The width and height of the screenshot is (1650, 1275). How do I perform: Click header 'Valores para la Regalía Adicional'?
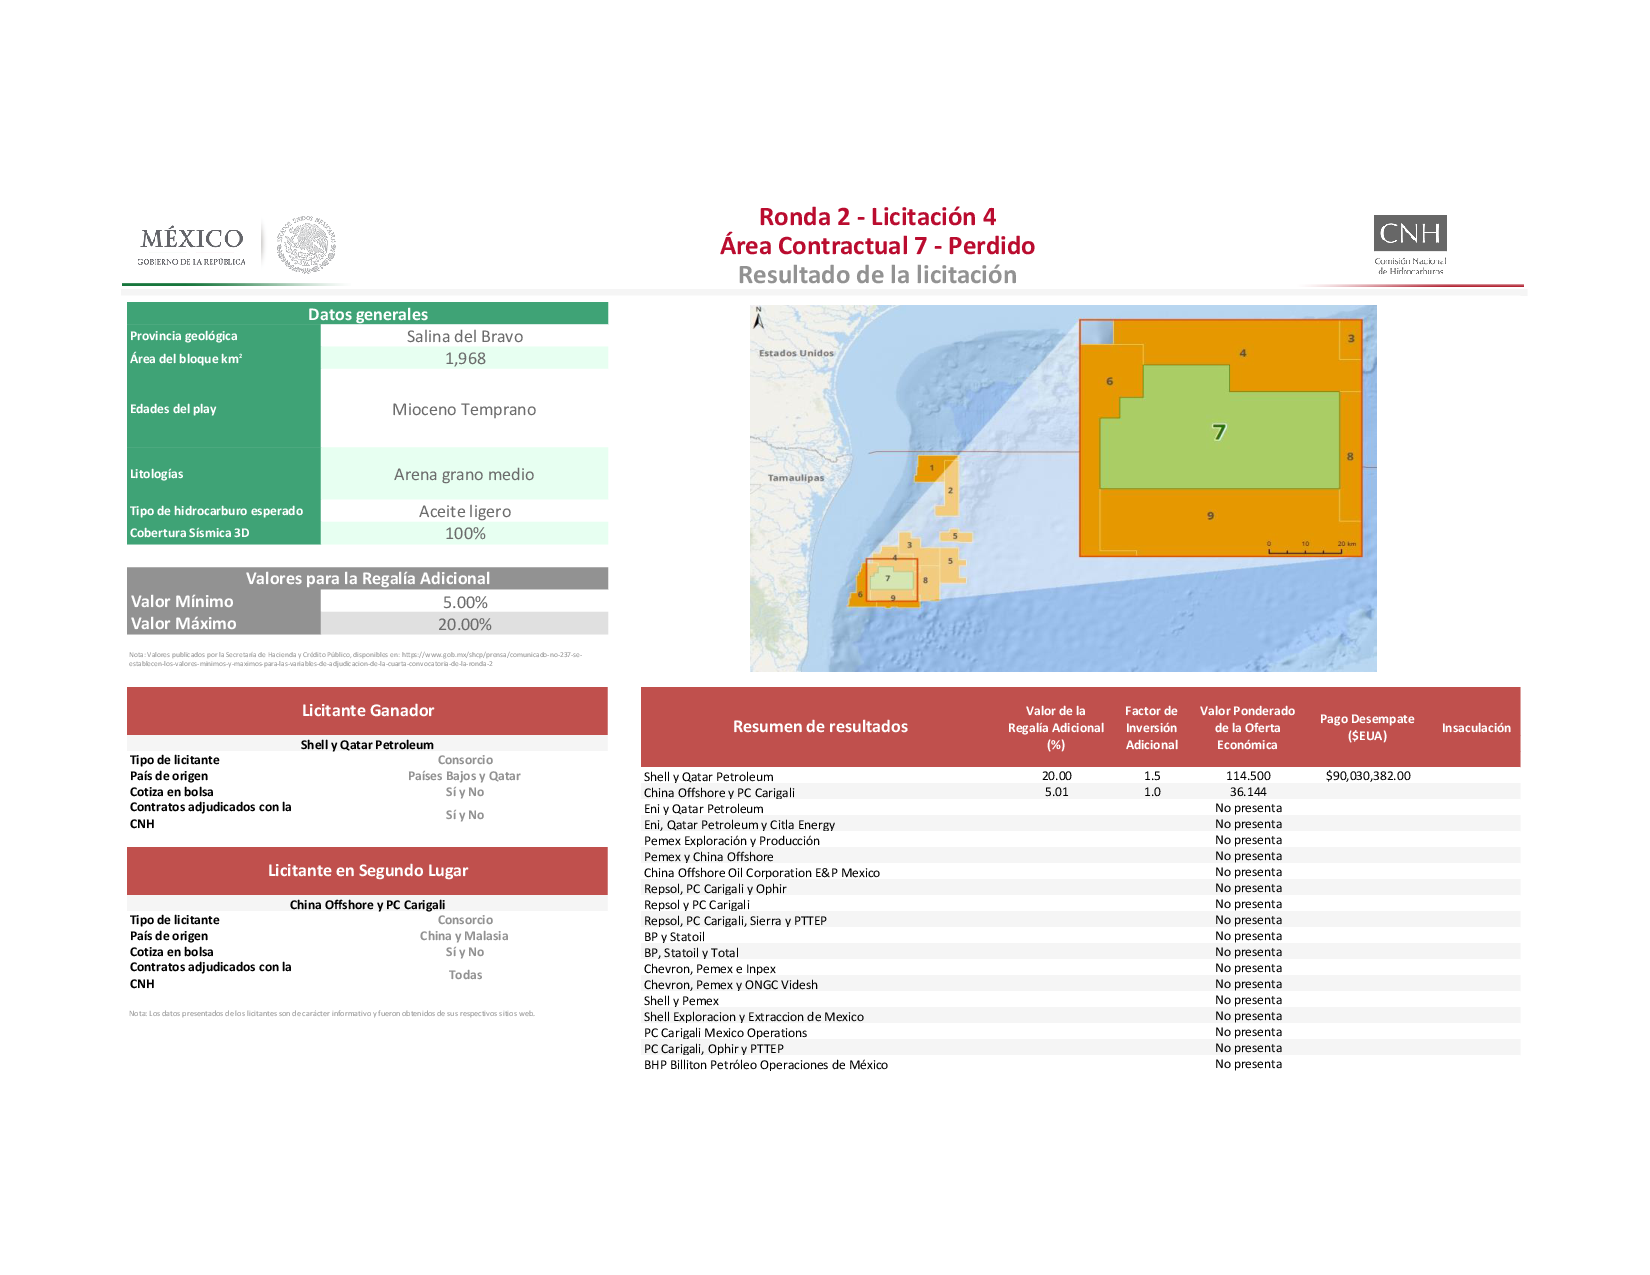[x=367, y=578]
